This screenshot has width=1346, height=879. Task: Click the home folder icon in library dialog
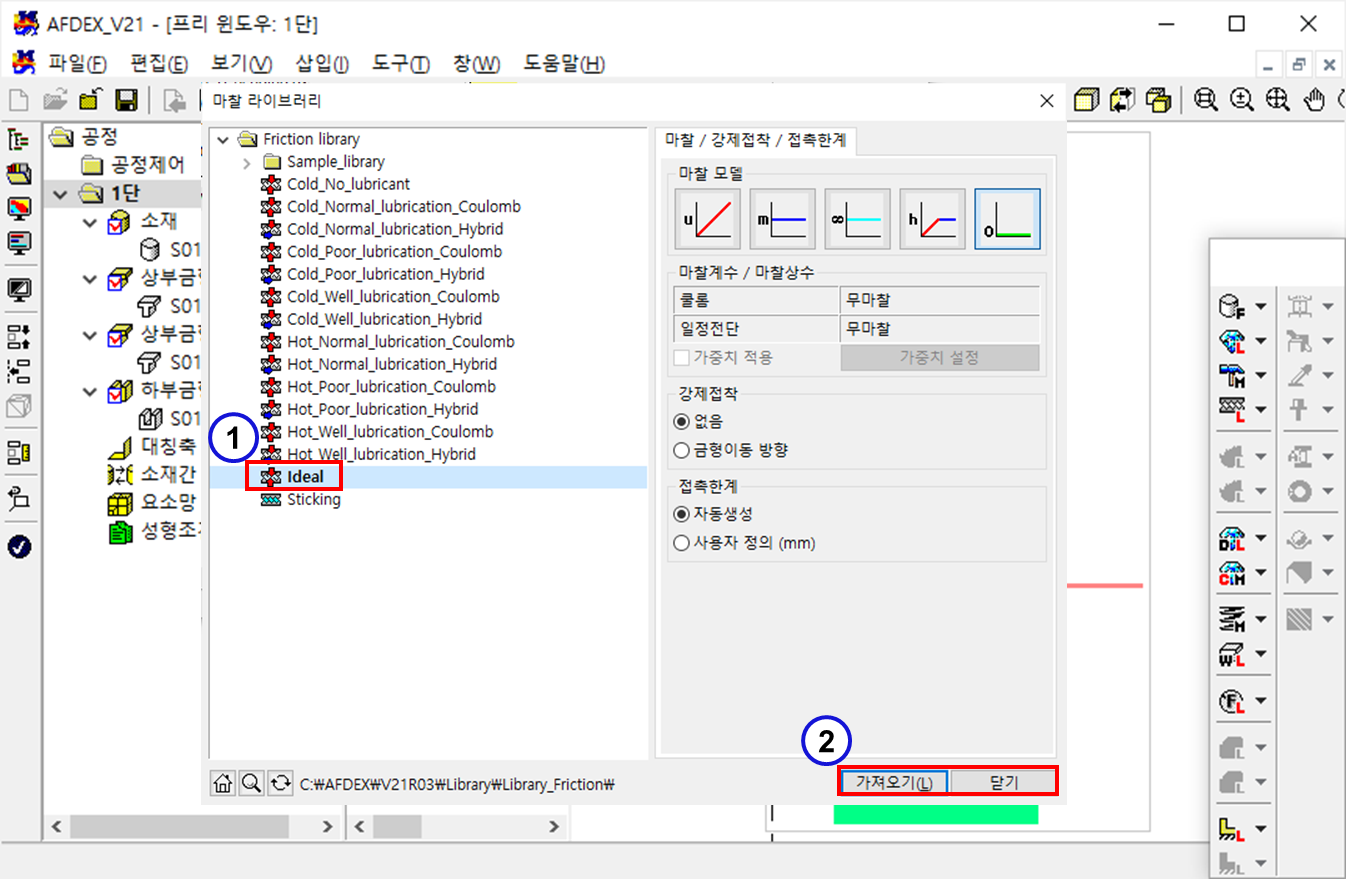pyautogui.click(x=223, y=784)
